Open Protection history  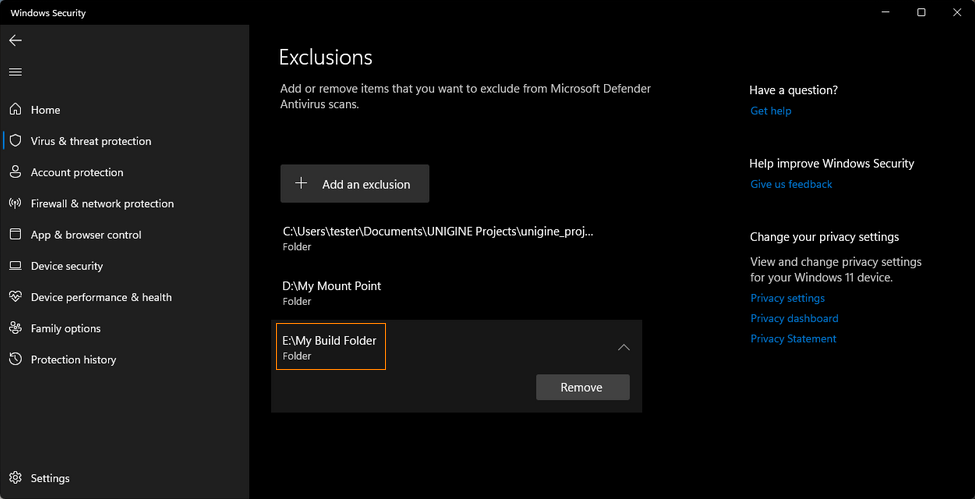point(62,359)
